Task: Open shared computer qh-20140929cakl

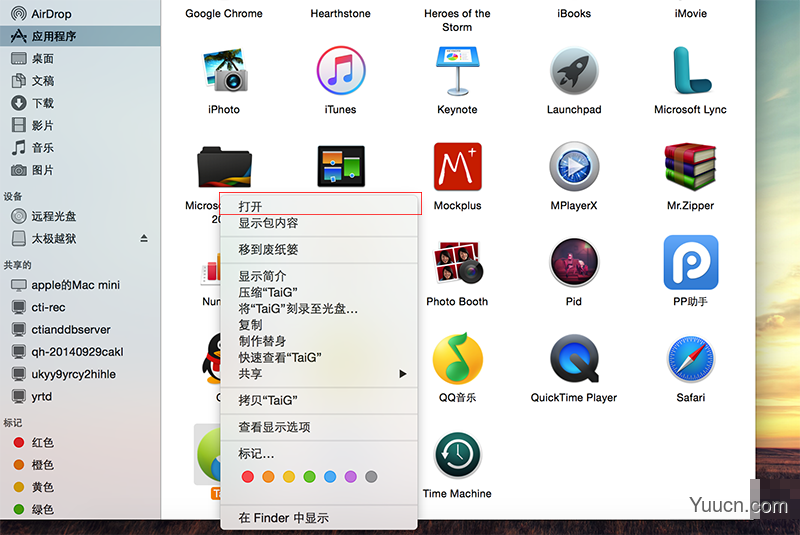Action: (80, 352)
